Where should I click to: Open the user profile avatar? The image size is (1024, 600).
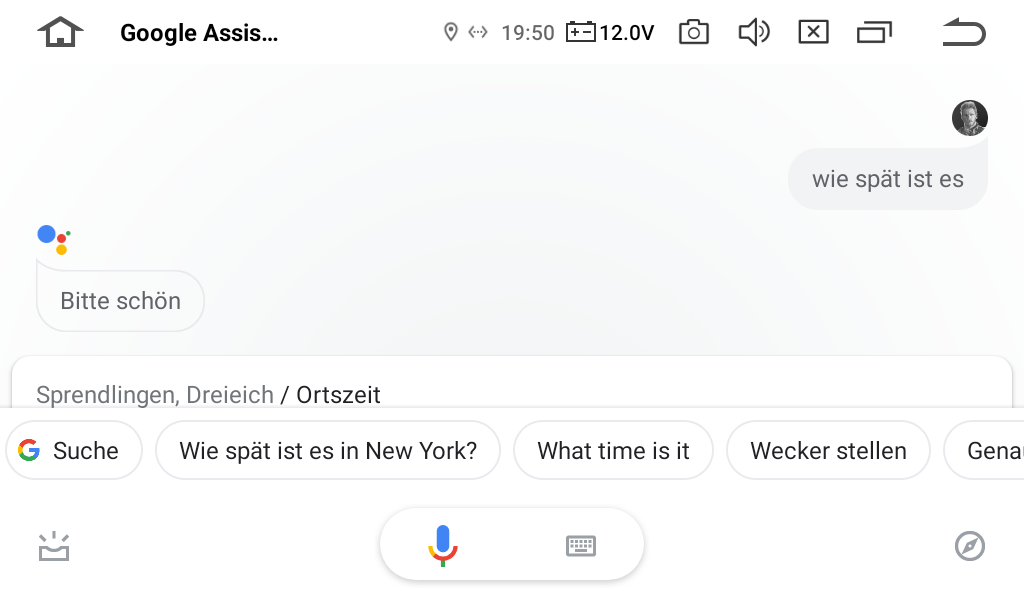point(970,118)
